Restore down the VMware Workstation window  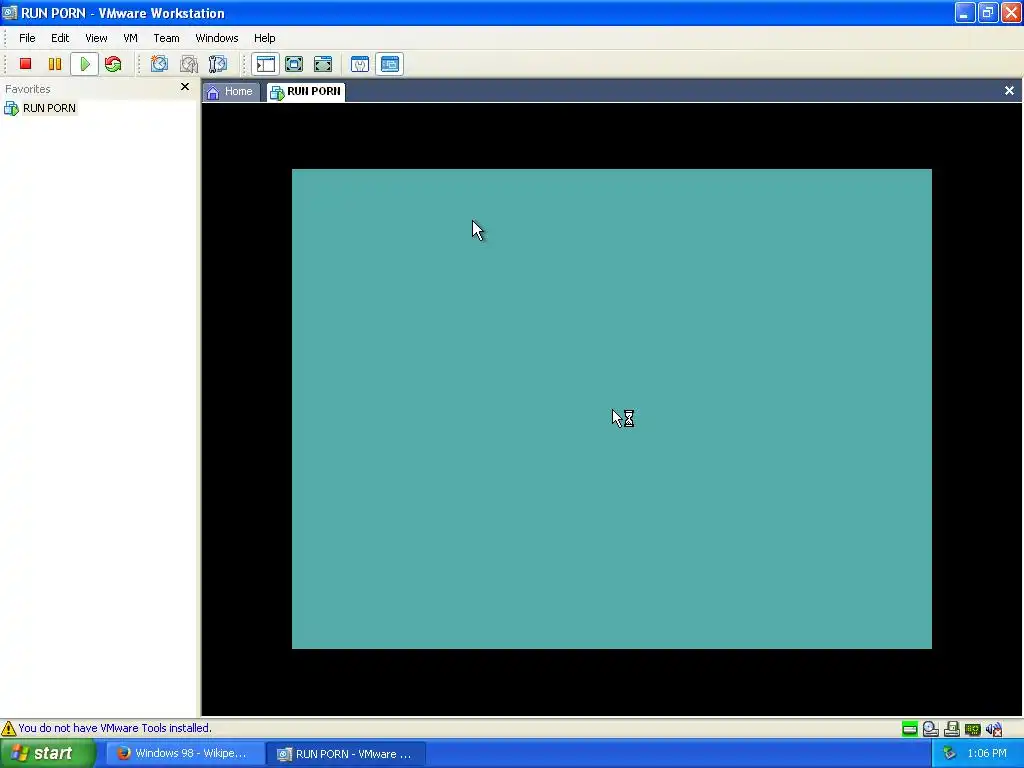988,12
